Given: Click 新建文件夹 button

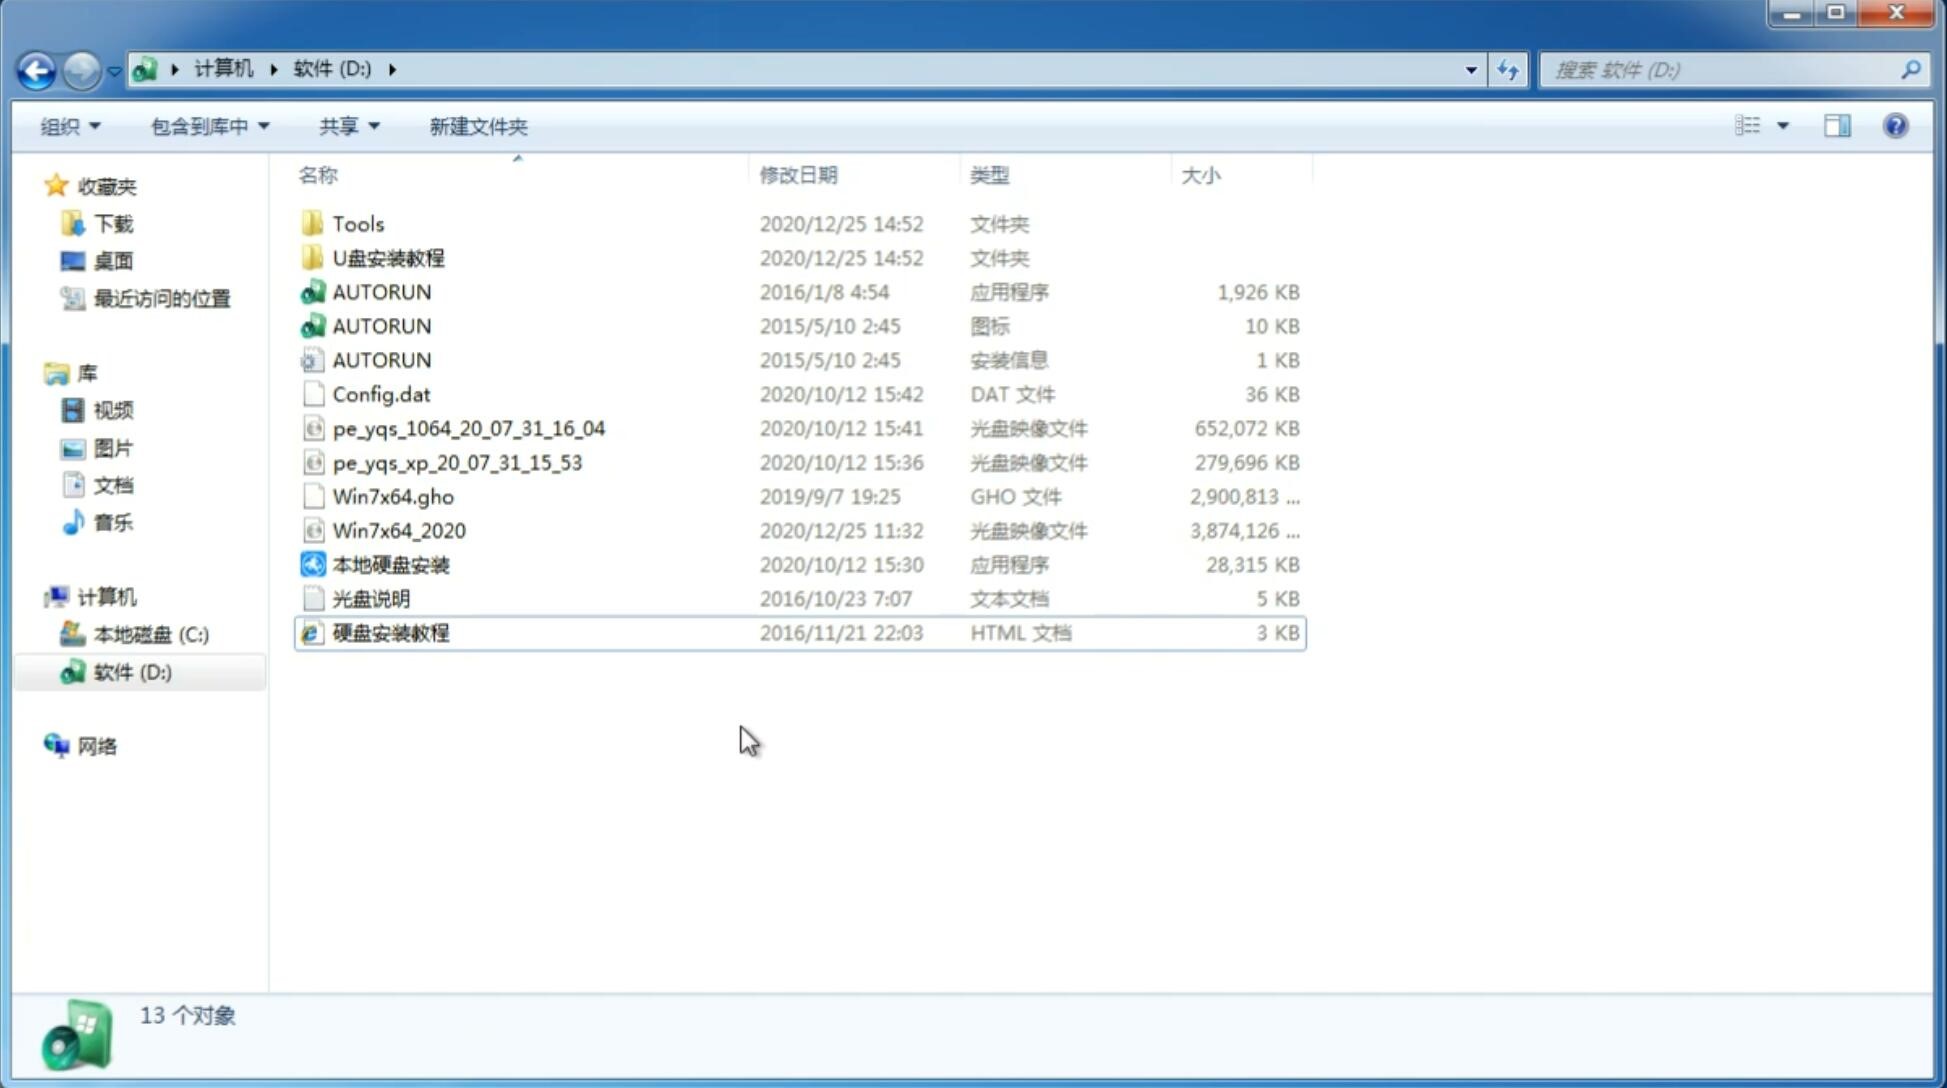Looking at the screenshot, I should 477,126.
